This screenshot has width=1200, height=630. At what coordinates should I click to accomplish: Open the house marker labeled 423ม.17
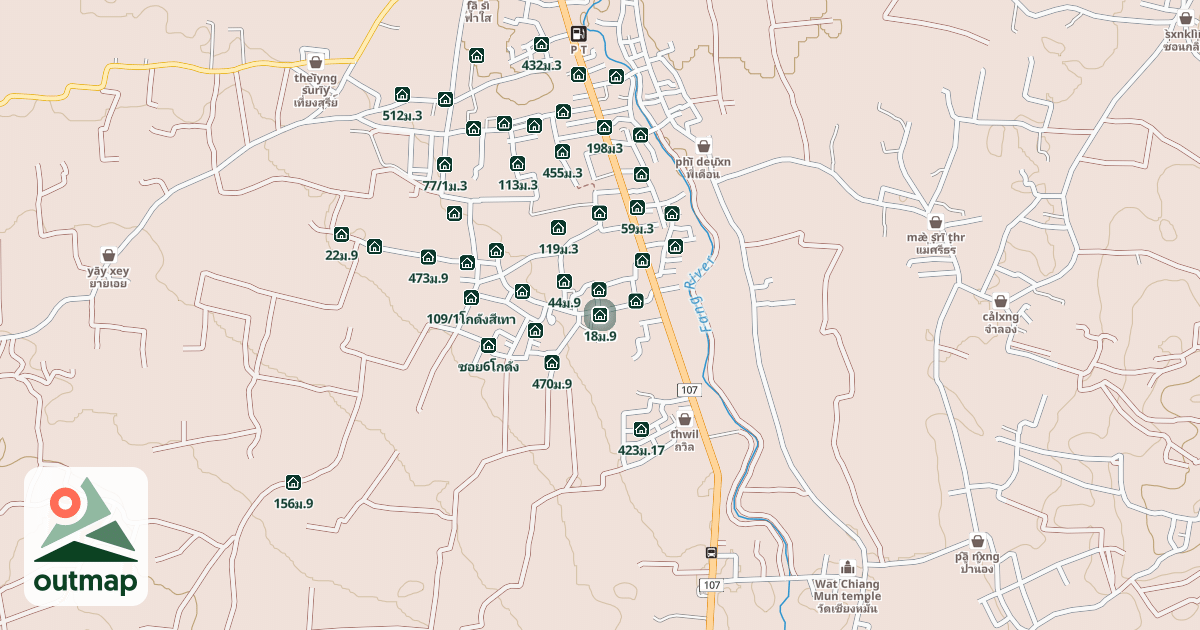click(641, 429)
